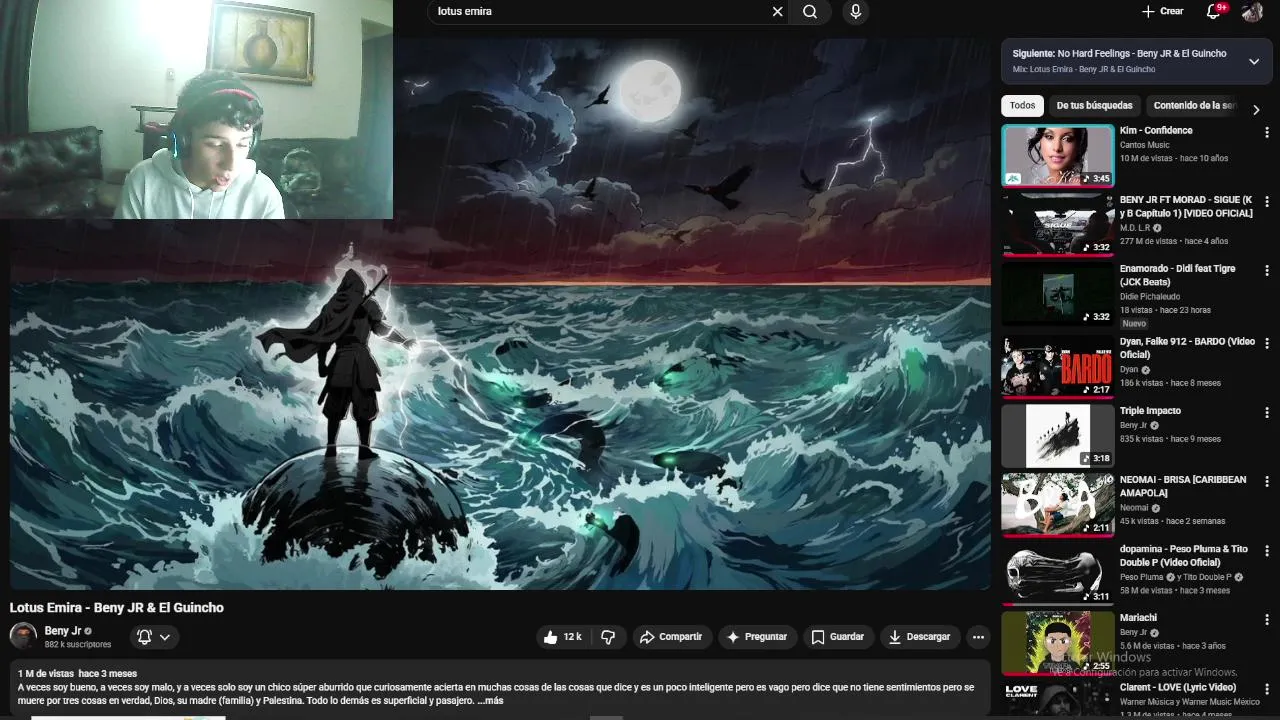The width and height of the screenshot is (1280, 720).
Task: Open Didie Pichaleudo channel name
Action: 1150,297
